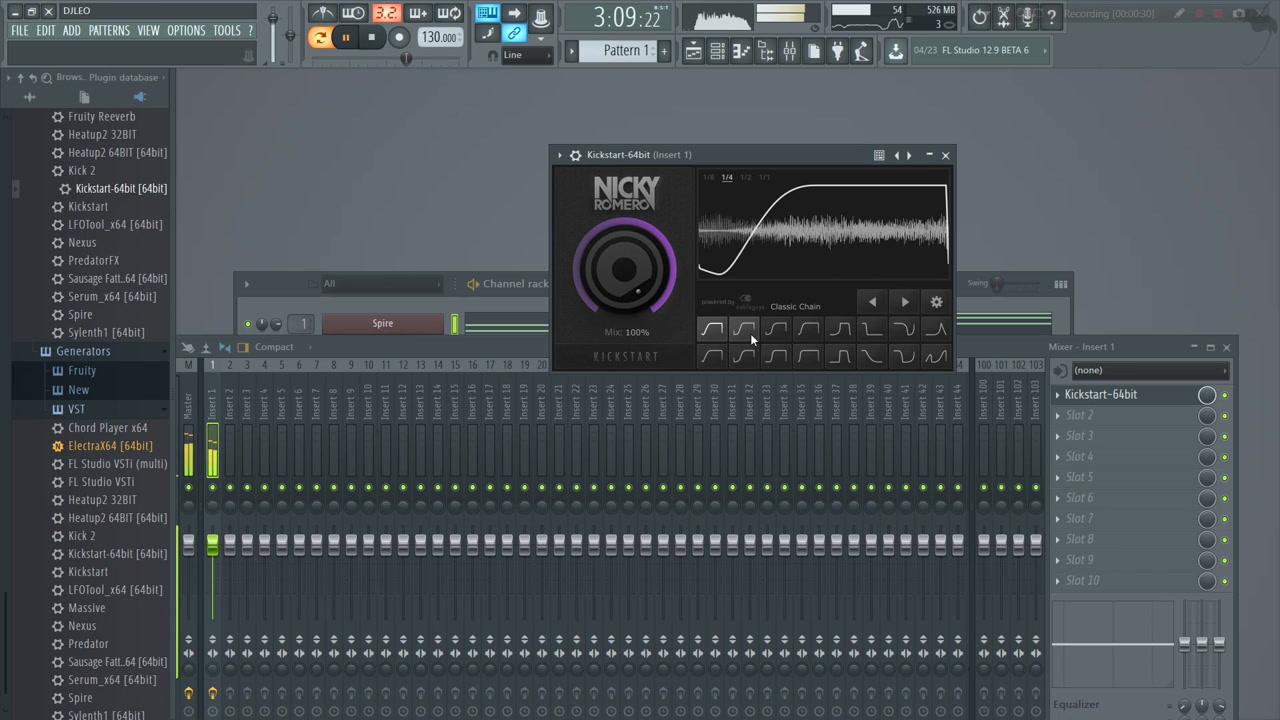
Task: Click the record button
Action: [398, 38]
